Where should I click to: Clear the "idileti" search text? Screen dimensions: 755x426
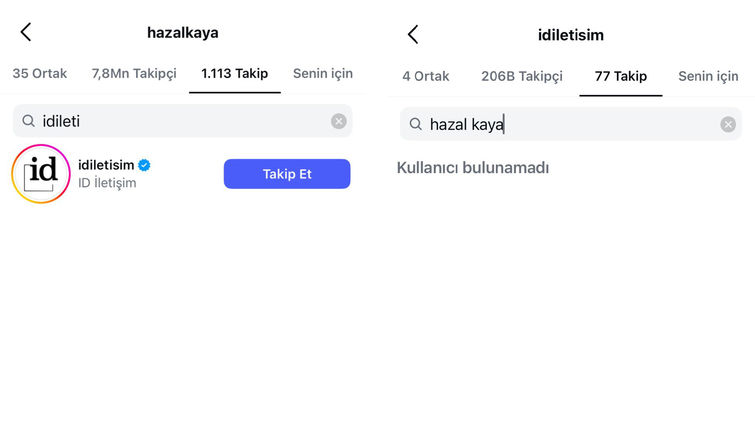click(338, 121)
